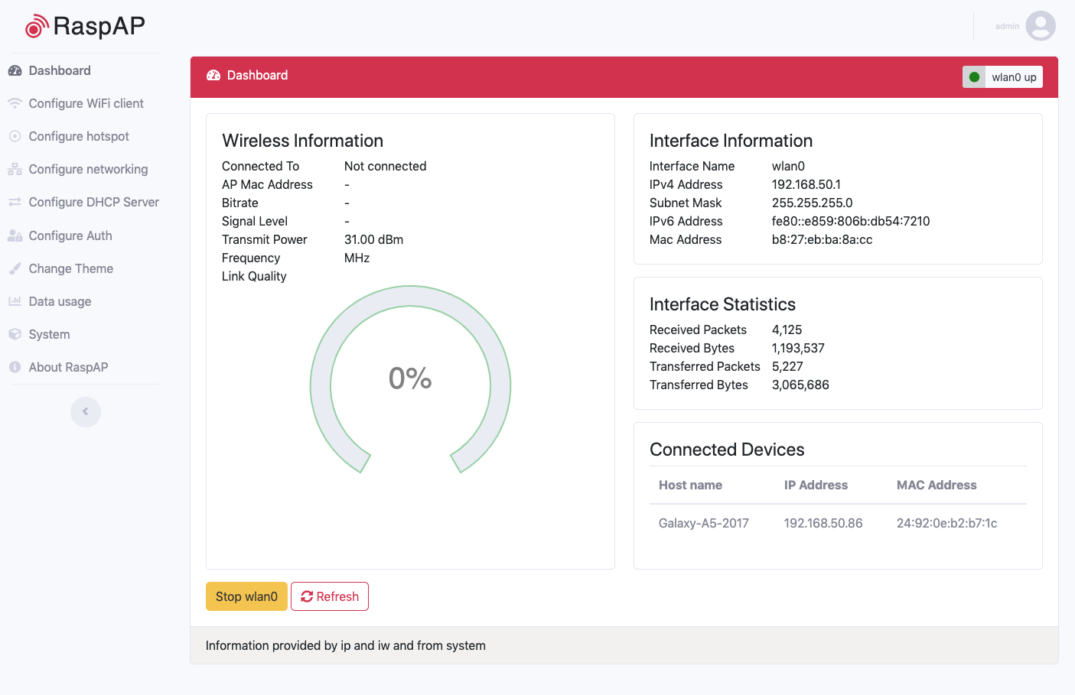Click the subnet mask value 255.255.255.0

(812, 203)
